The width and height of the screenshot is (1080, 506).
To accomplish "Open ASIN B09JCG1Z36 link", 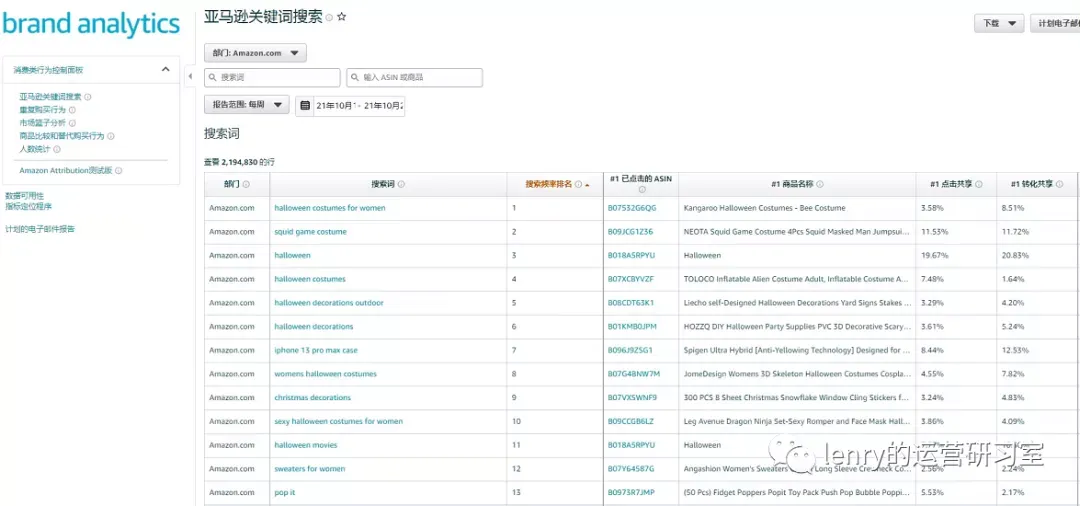I will coord(630,232).
